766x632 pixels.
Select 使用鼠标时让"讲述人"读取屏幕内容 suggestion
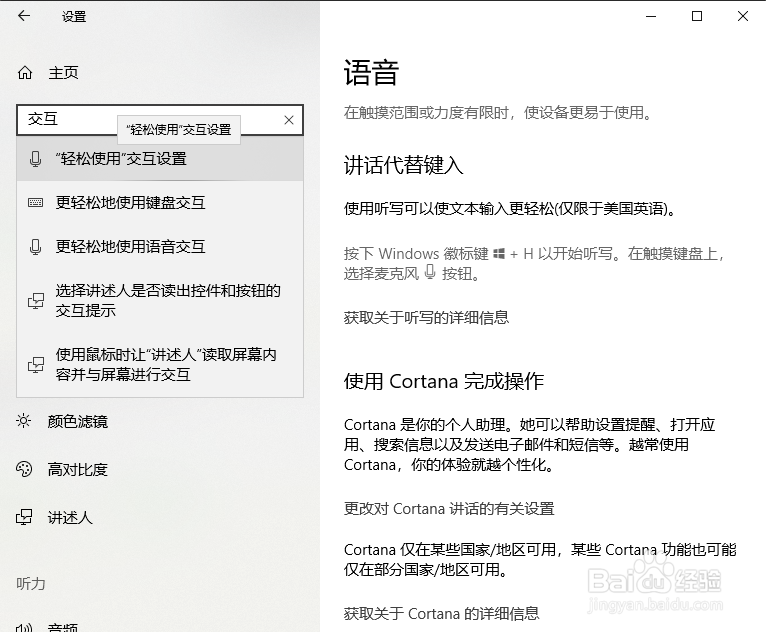pos(160,364)
